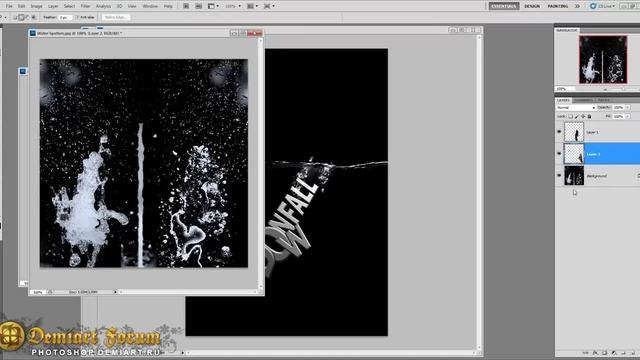Switch to the Design workspace

[x=532, y=6]
